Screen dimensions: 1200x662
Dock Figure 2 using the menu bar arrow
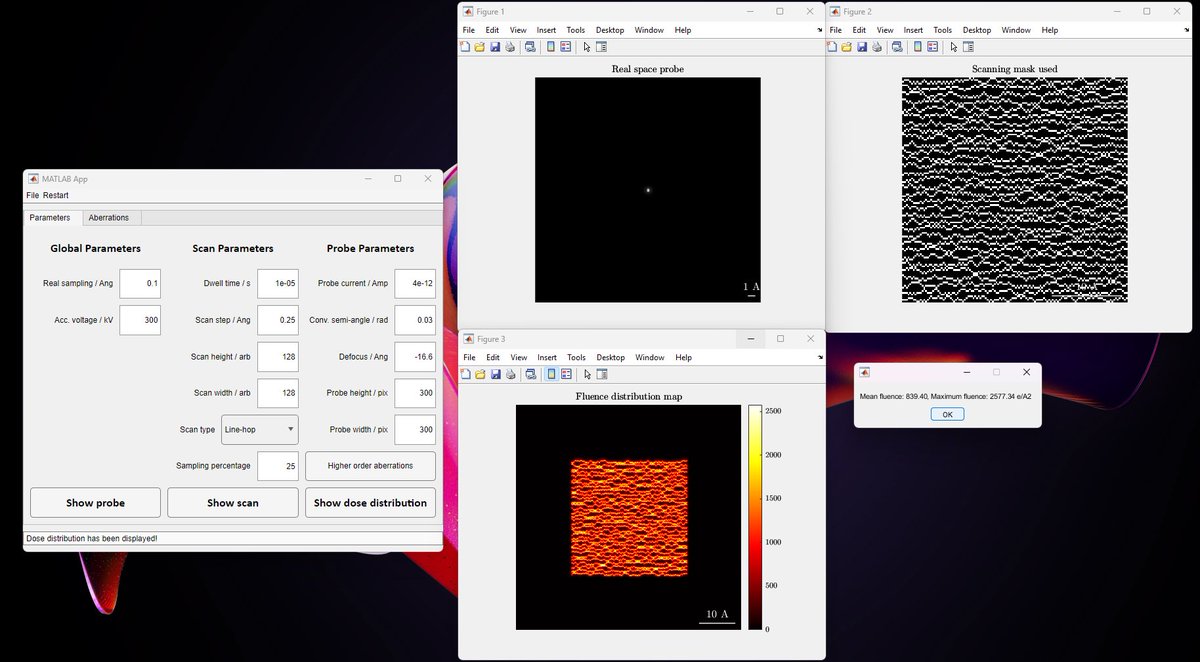[x=1186, y=30]
